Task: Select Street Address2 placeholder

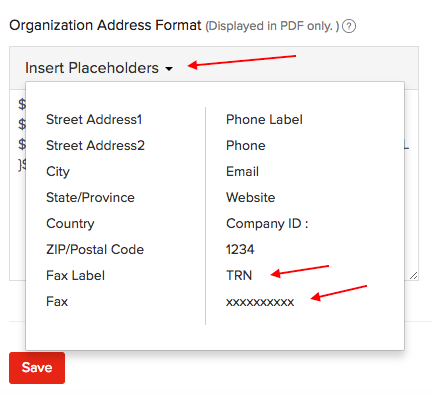Action: [95, 145]
